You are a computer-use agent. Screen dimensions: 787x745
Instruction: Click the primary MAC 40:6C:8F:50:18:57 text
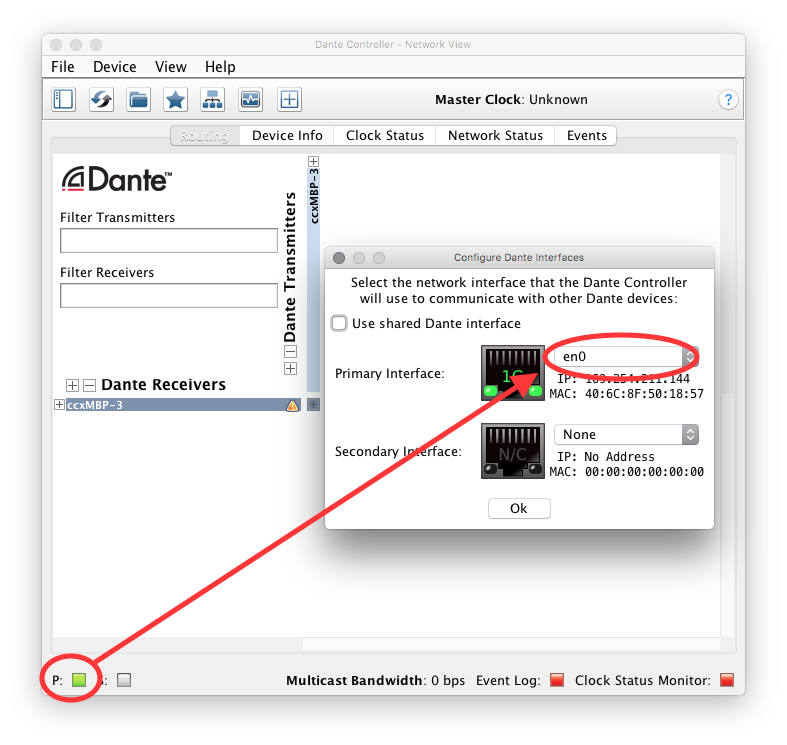point(626,394)
